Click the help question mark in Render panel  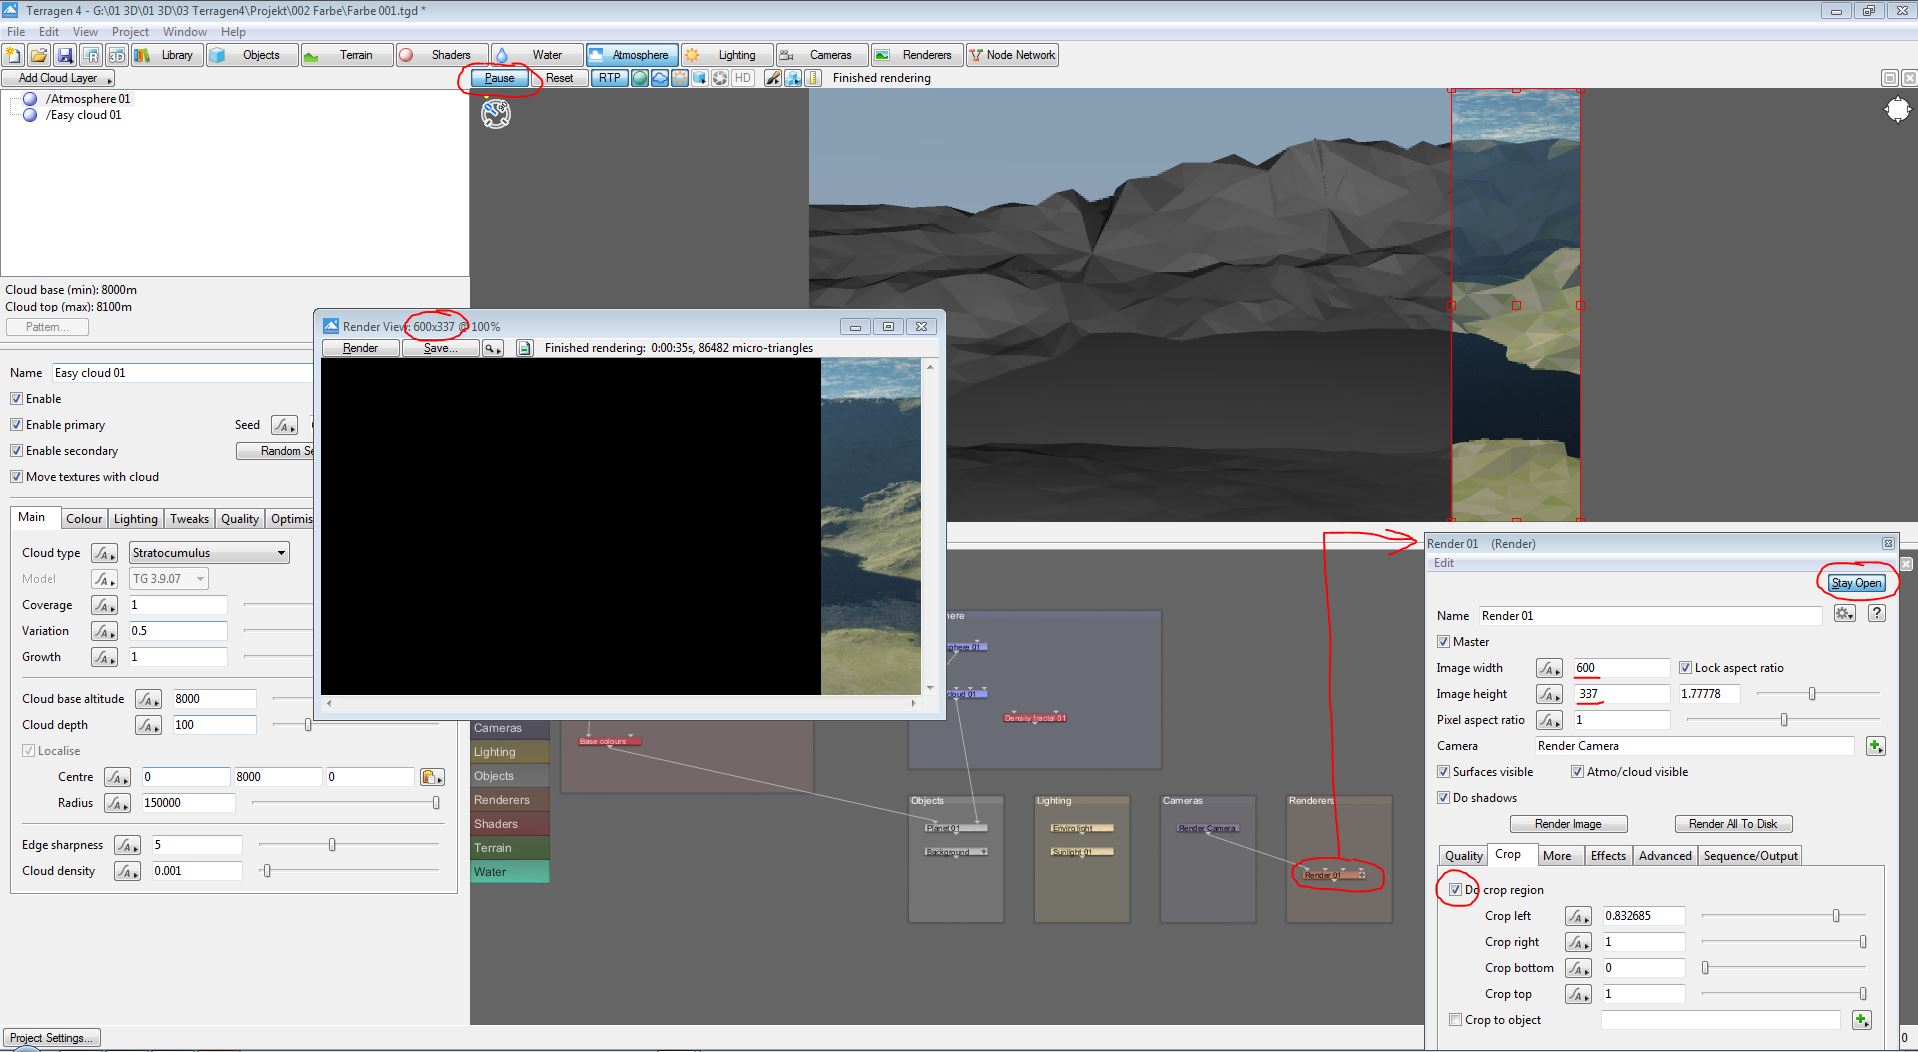pos(1877,614)
